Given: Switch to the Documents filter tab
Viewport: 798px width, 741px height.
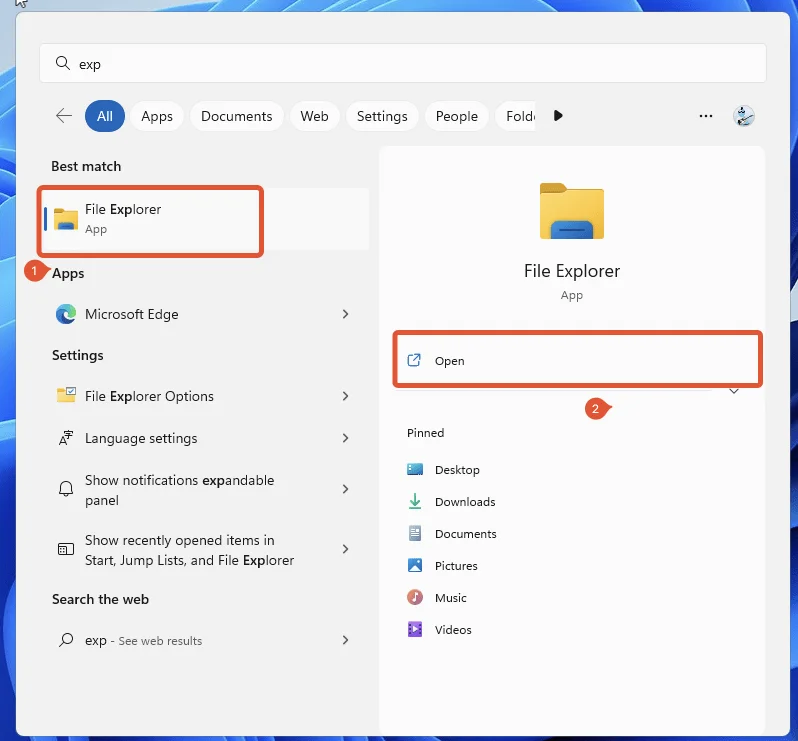Looking at the screenshot, I should (237, 116).
